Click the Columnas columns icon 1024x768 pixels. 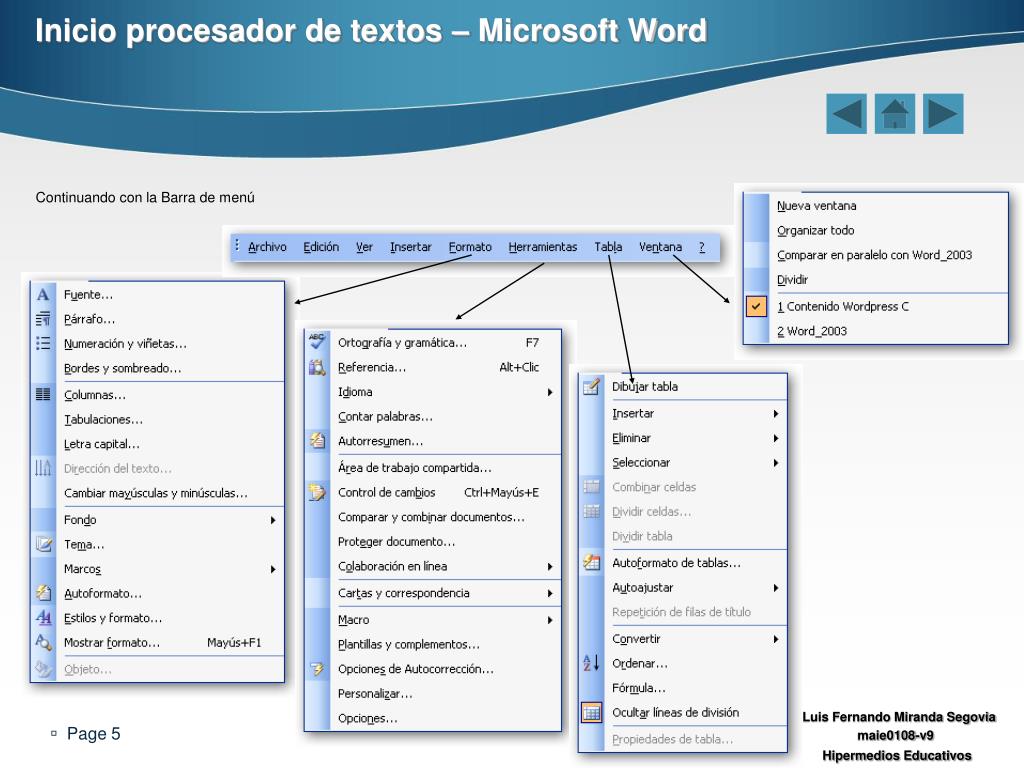point(43,394)
